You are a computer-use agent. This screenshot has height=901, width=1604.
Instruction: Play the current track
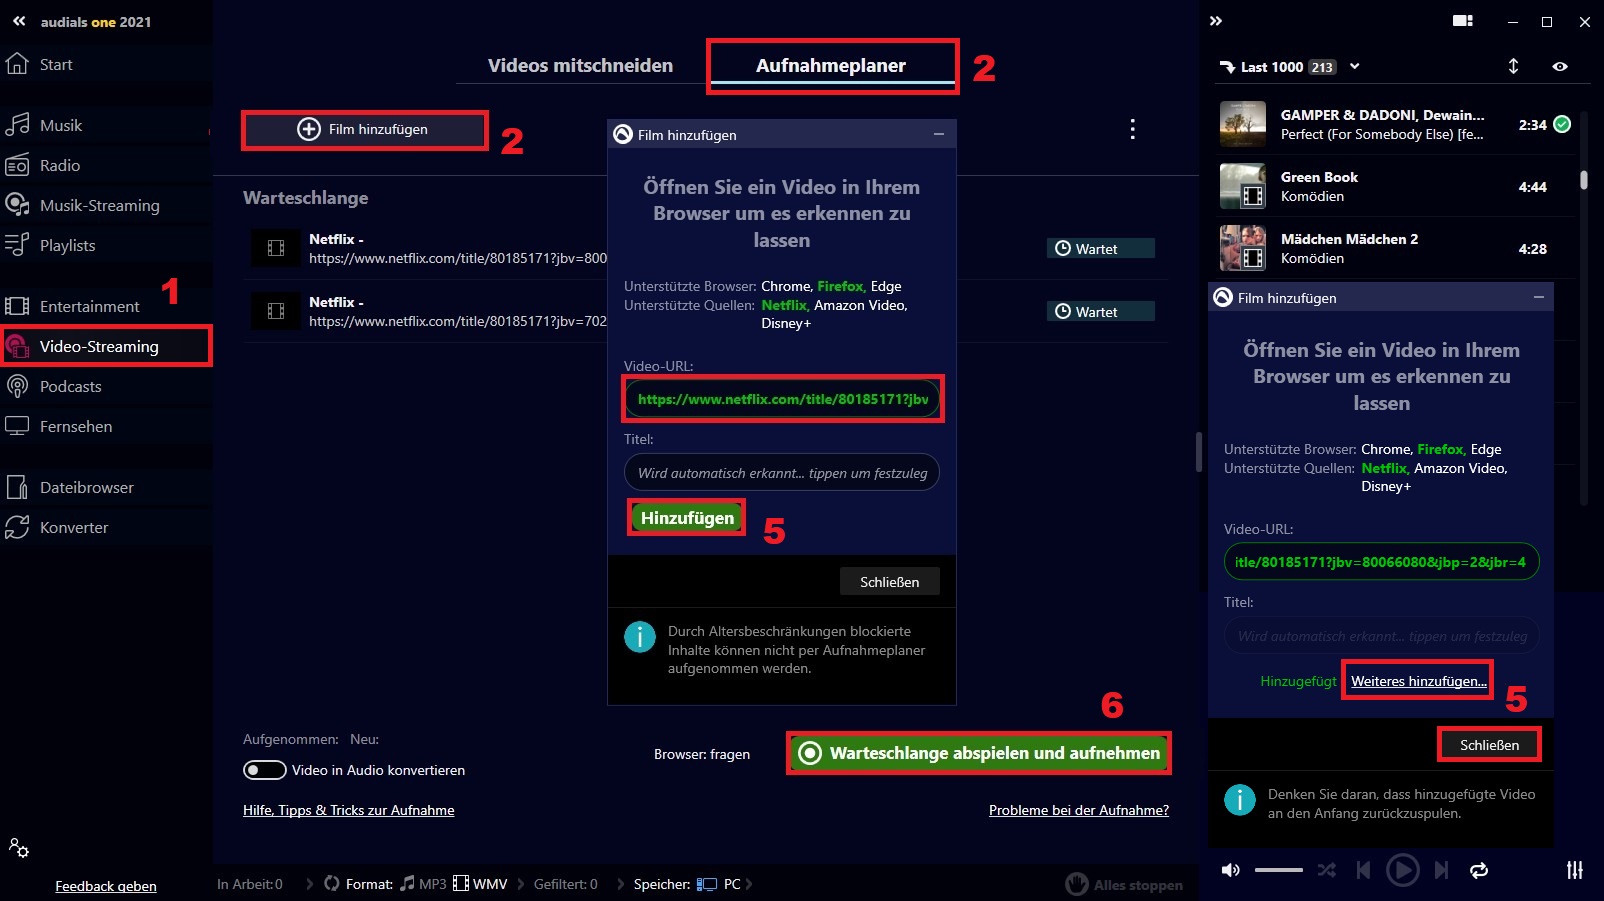(x=1402, y=870)
